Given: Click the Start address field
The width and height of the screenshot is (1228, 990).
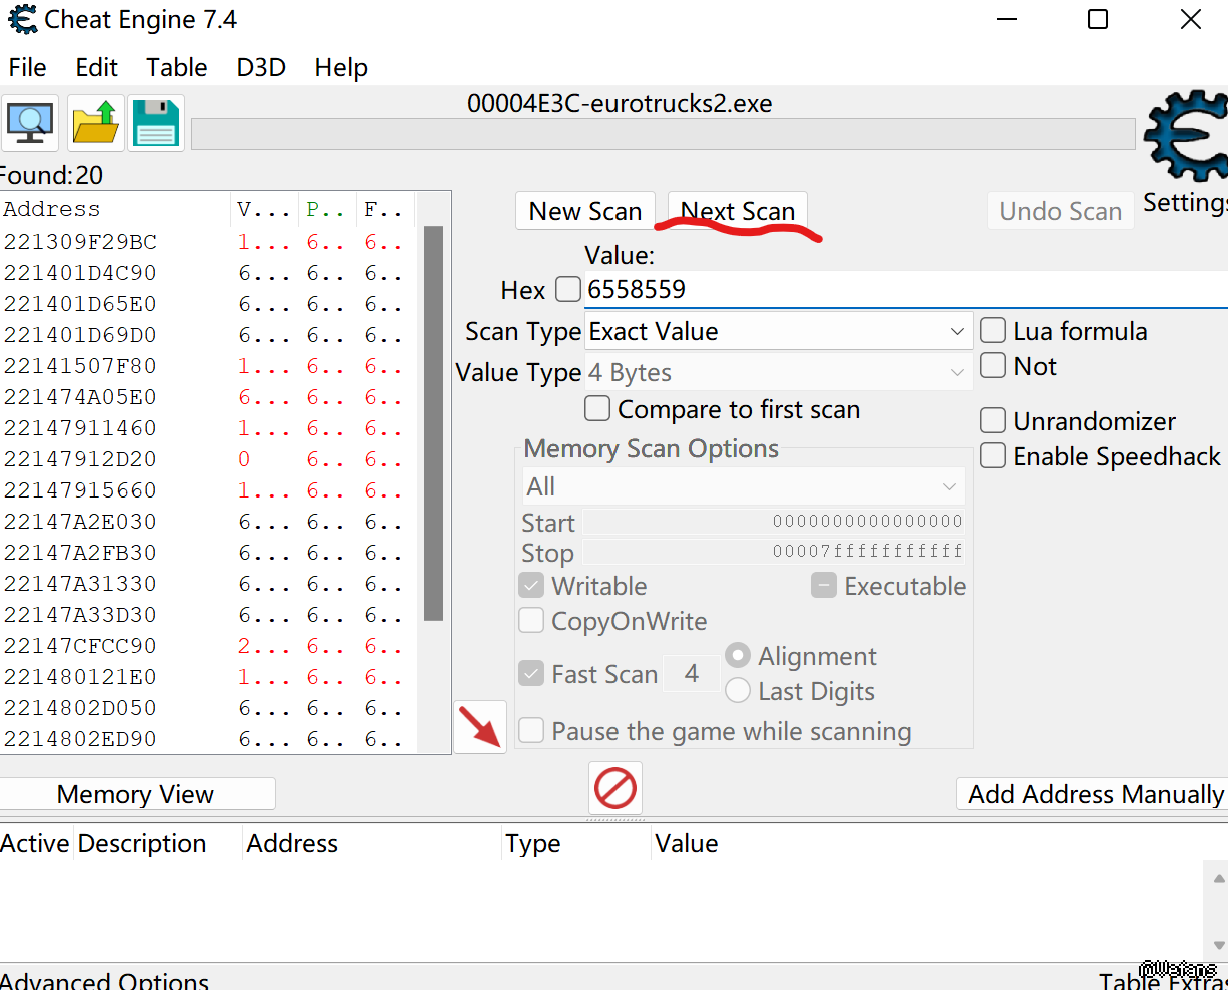Looking at the screenshot, I should [774, 522].
